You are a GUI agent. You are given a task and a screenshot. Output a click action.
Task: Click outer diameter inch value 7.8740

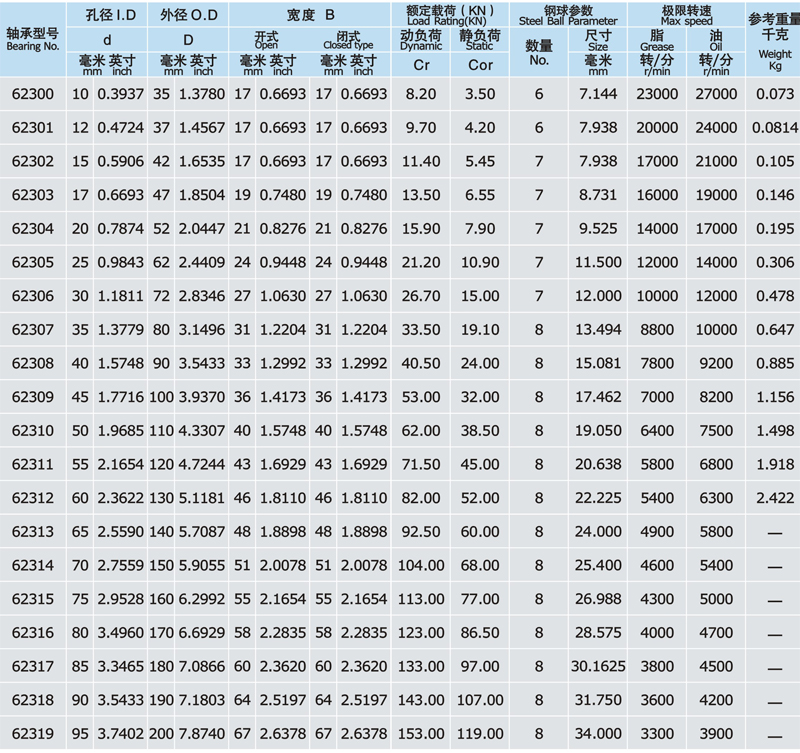tap(200, 733)
